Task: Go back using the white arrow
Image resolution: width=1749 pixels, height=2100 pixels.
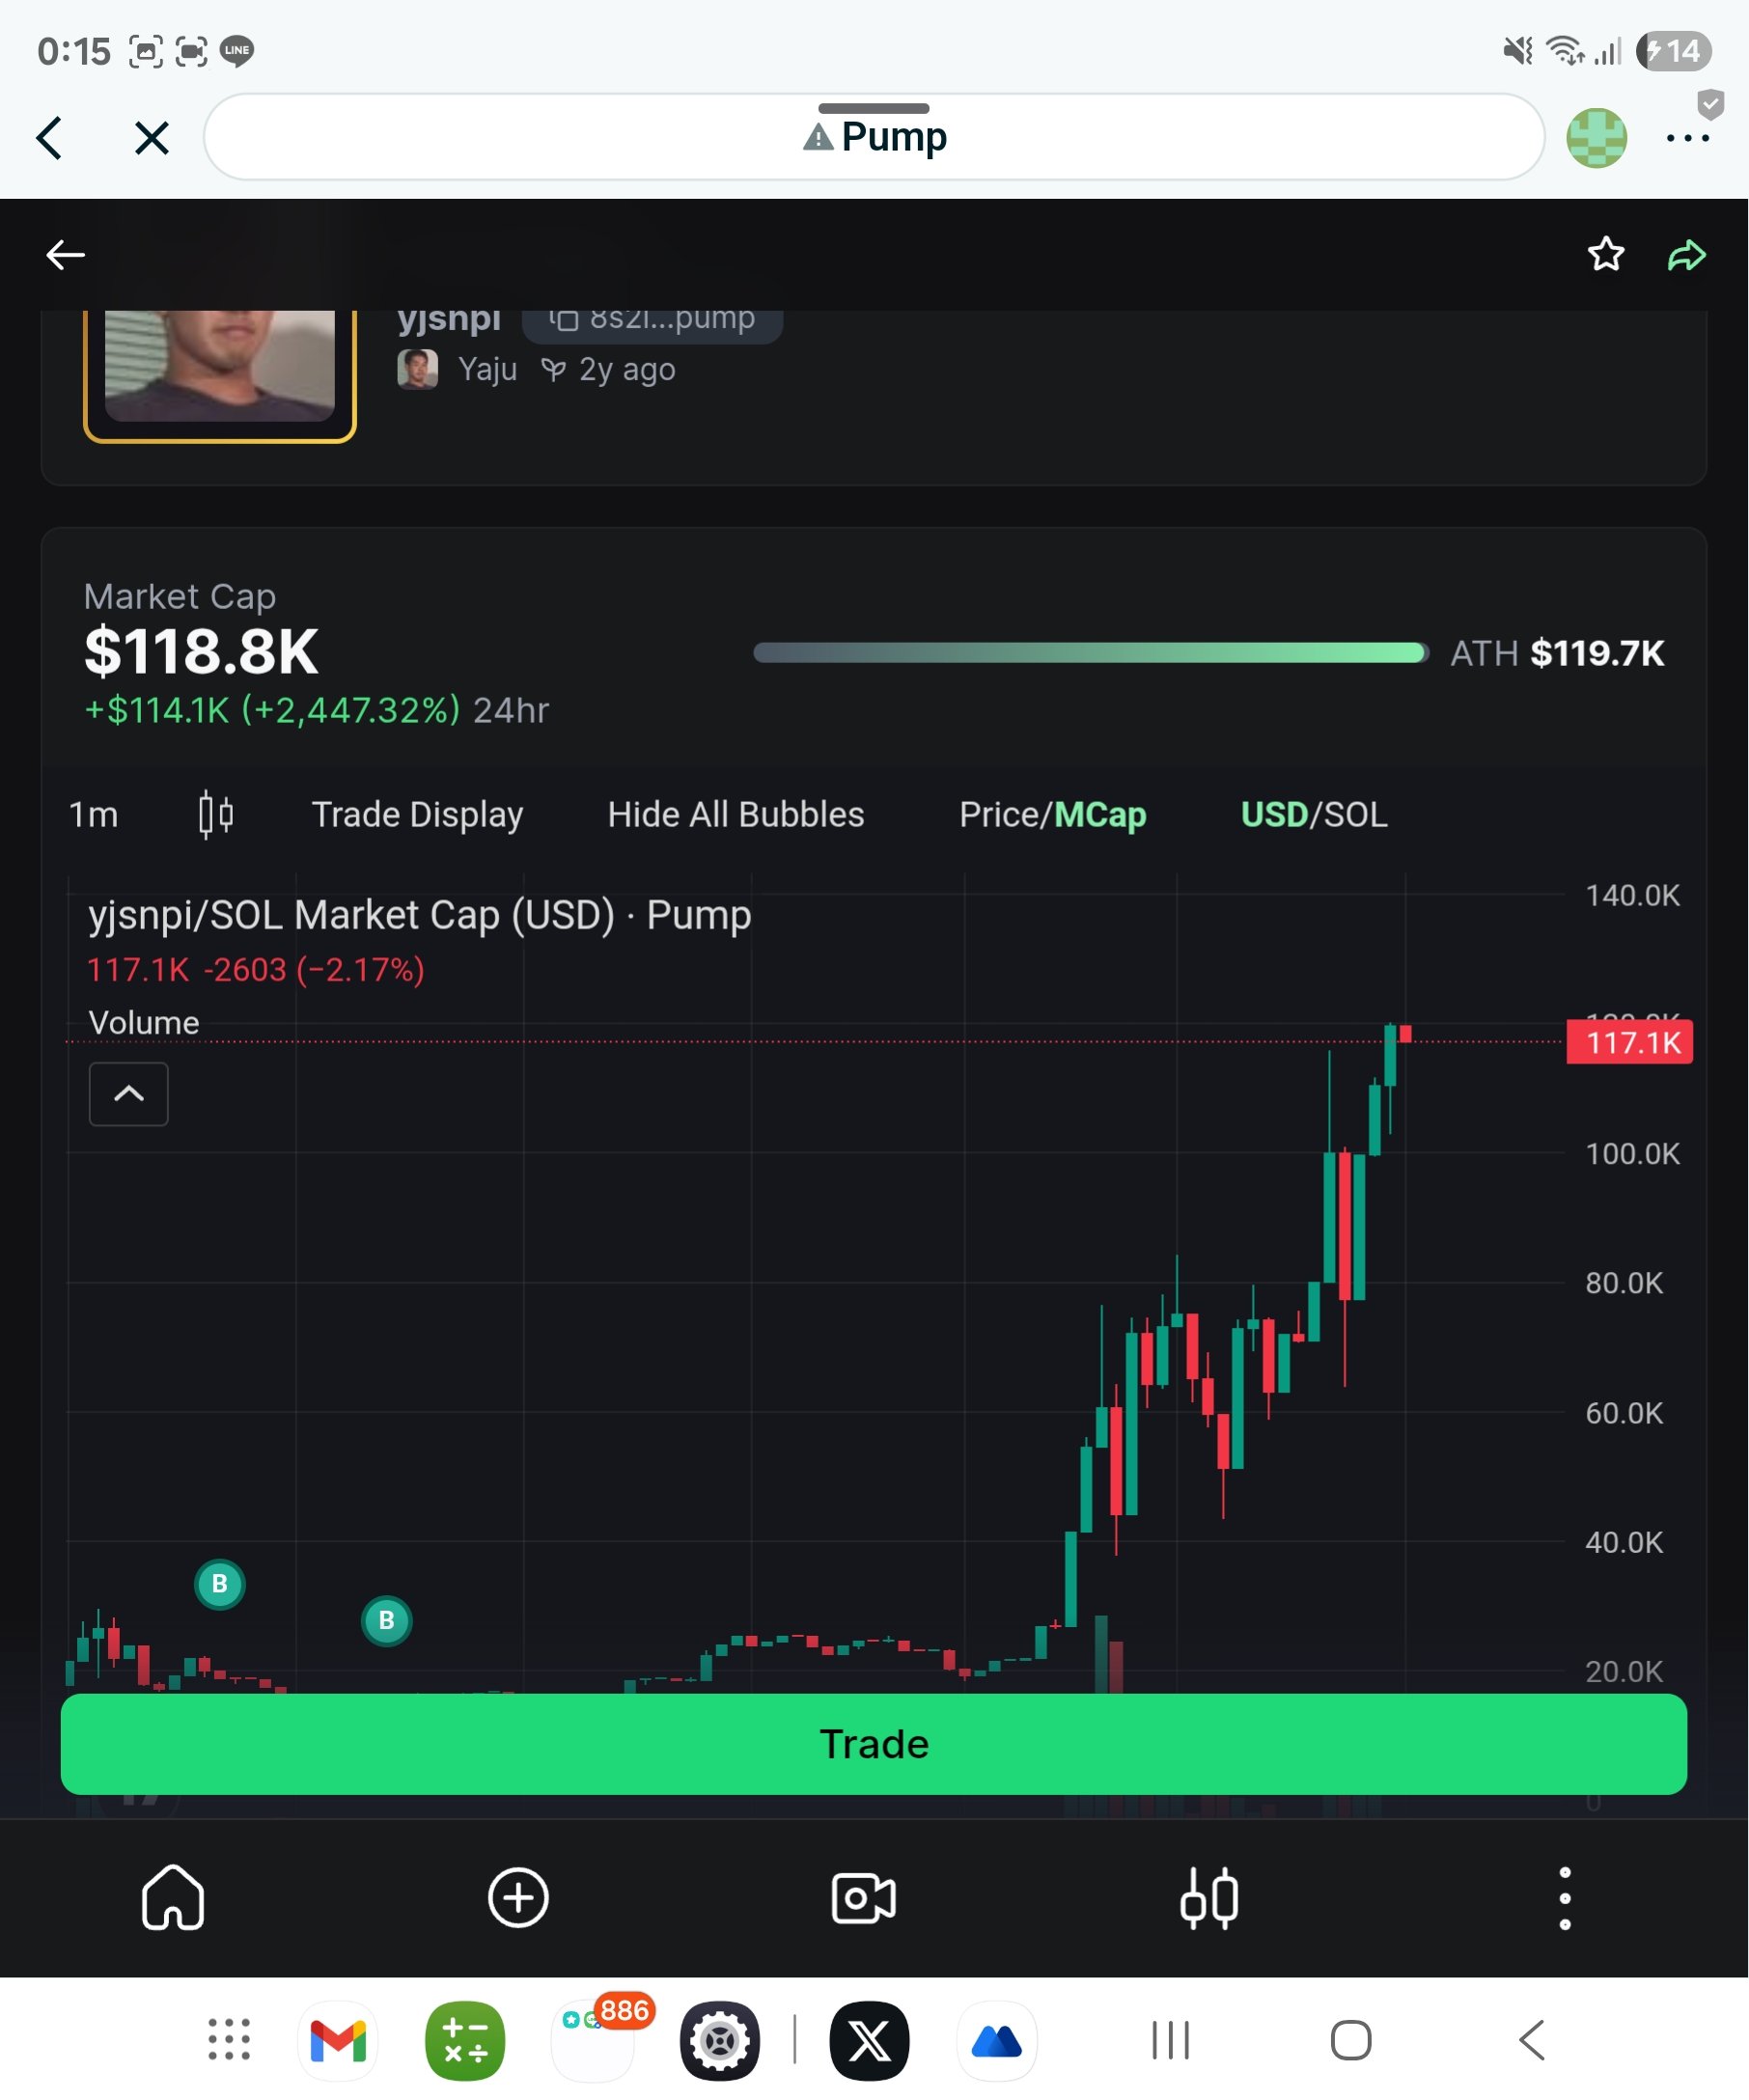Action: point(66,255)
